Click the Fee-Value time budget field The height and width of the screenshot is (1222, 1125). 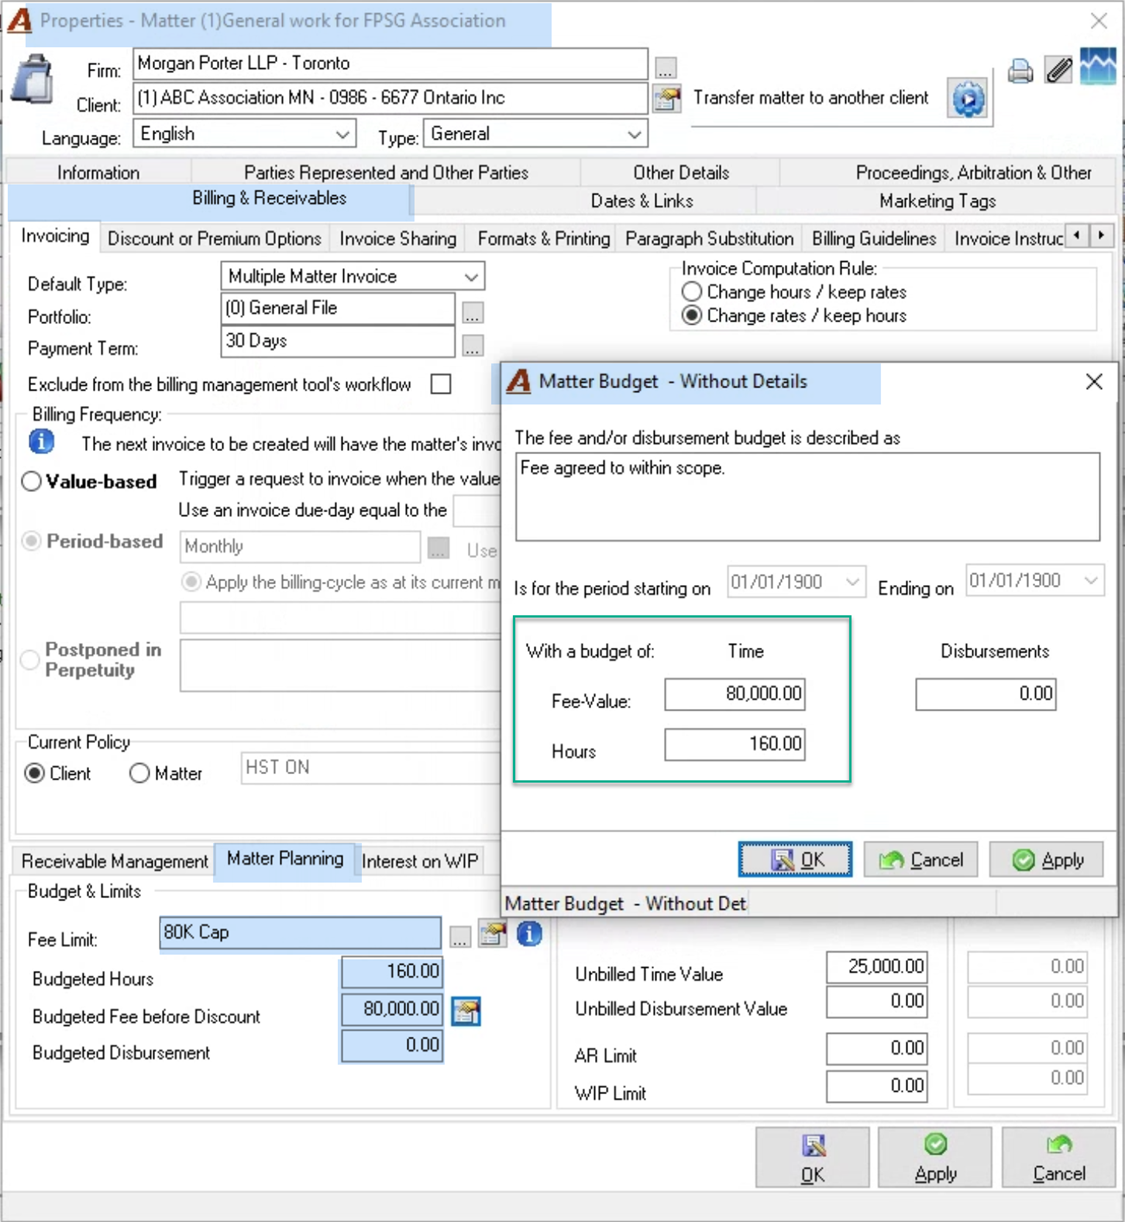735,694
